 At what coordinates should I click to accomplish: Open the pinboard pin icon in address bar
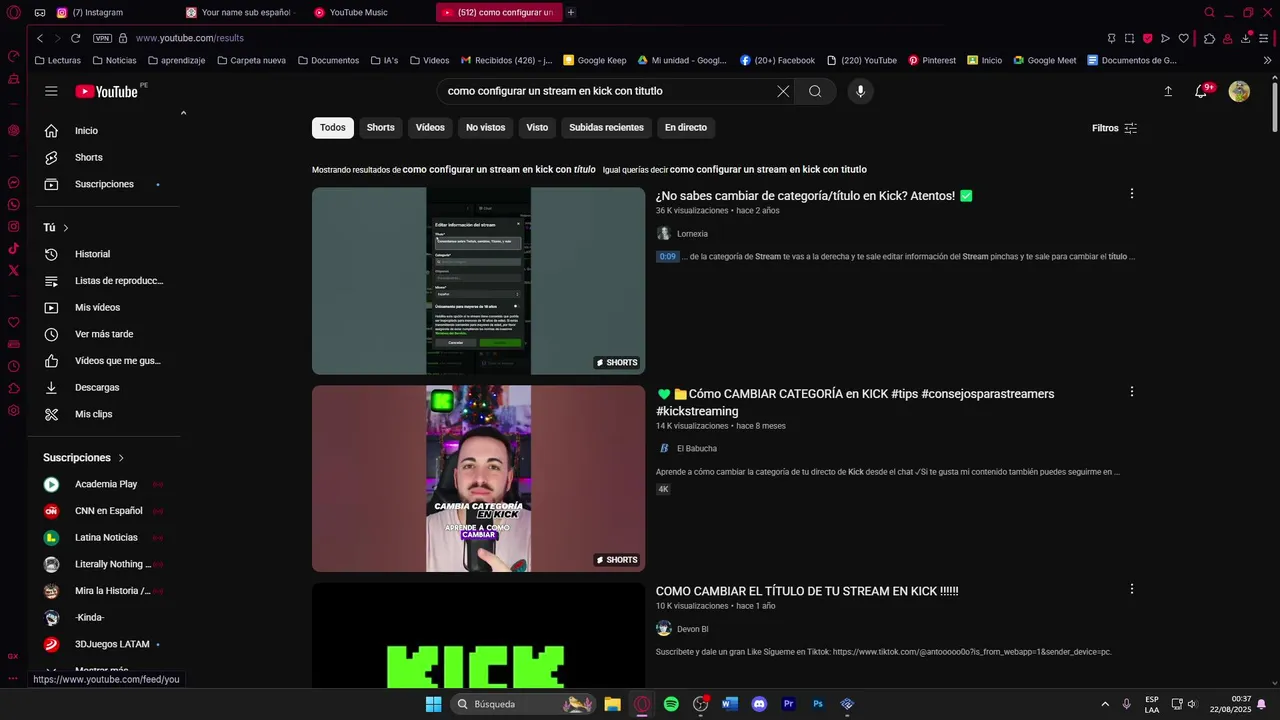[1111, 38]
